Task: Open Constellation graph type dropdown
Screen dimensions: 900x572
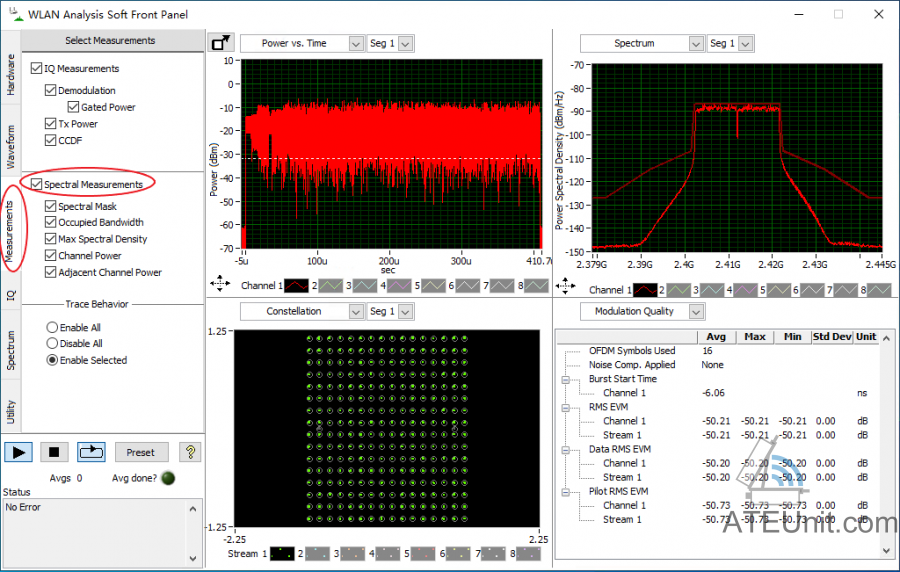Action: coord(356,312)
